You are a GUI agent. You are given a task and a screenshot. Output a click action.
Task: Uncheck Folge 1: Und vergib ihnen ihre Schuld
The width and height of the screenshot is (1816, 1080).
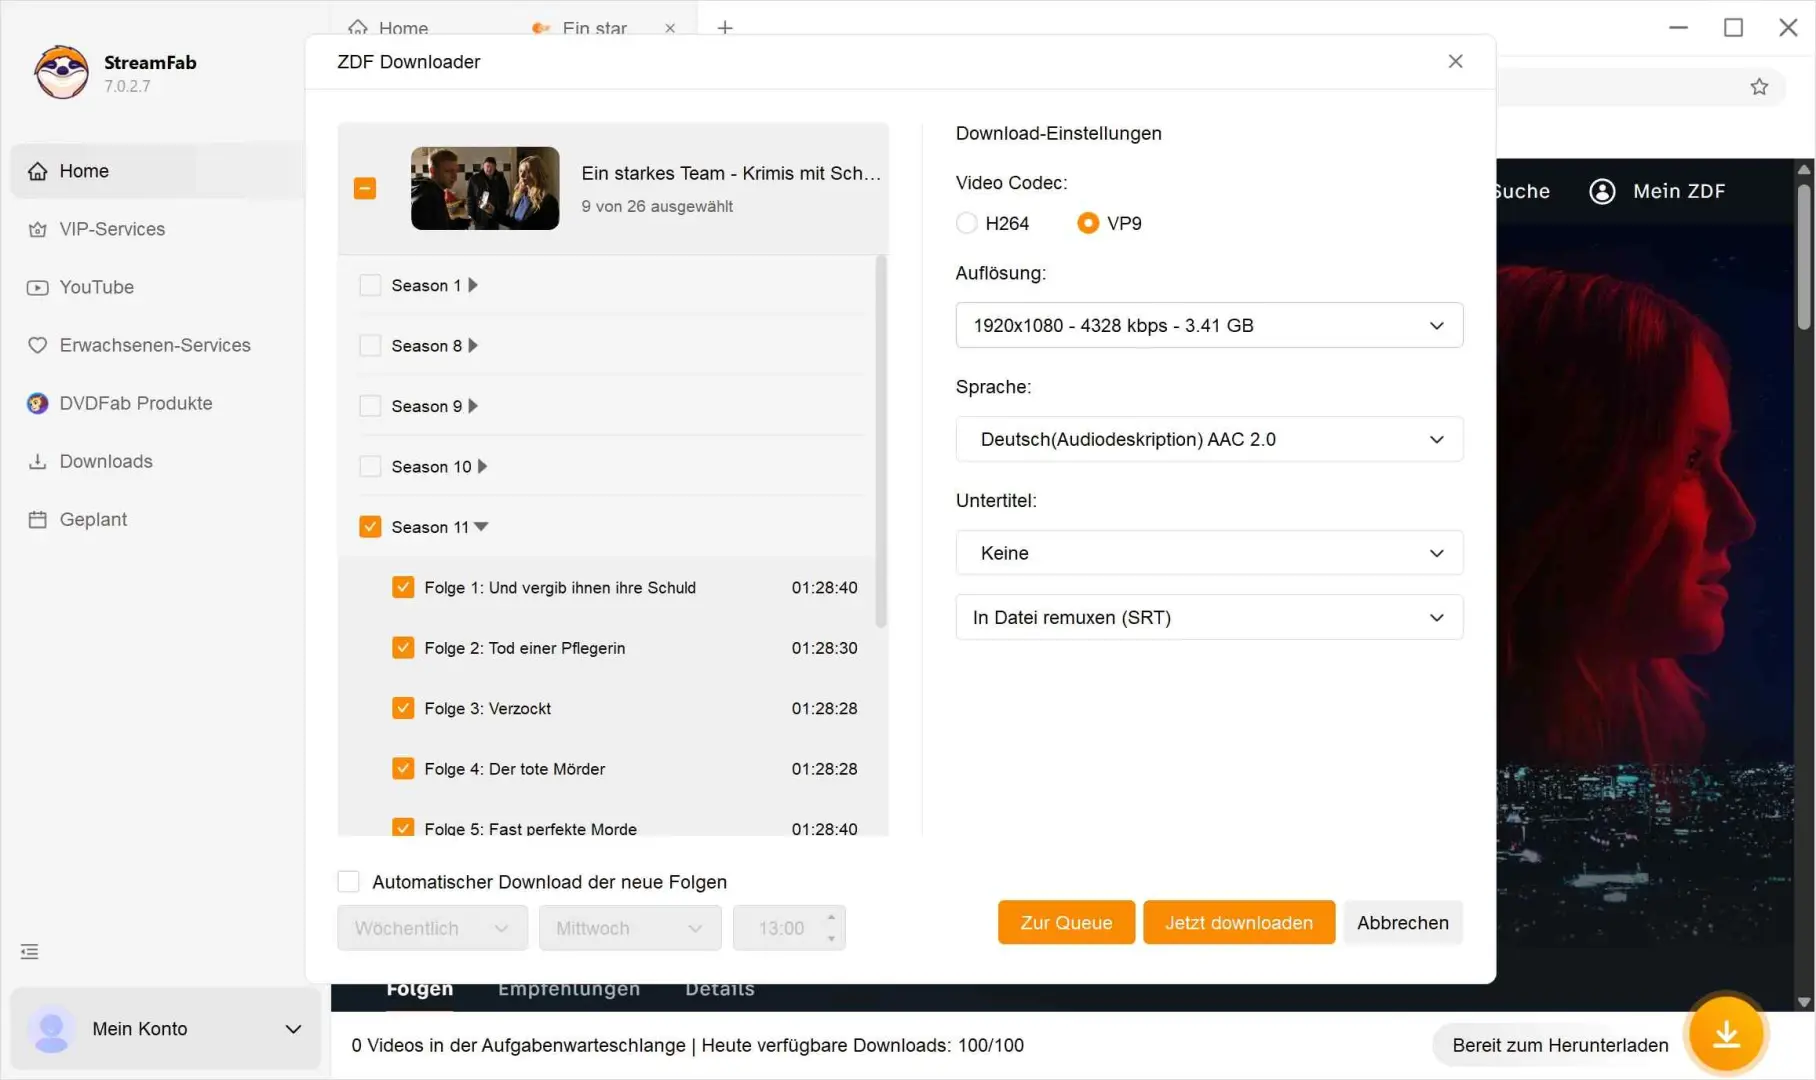click(403, 587)
